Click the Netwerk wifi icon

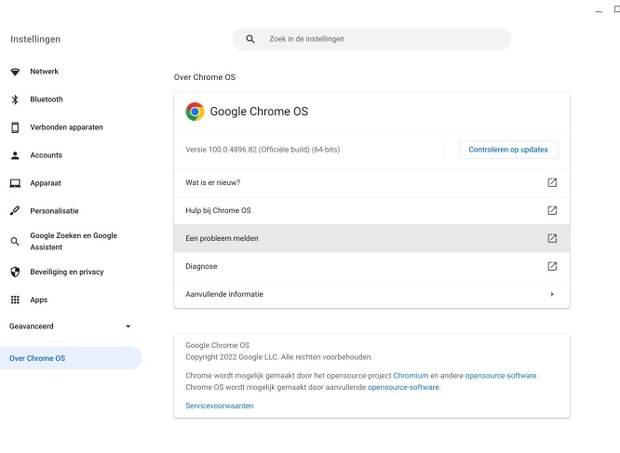(15, 72)
